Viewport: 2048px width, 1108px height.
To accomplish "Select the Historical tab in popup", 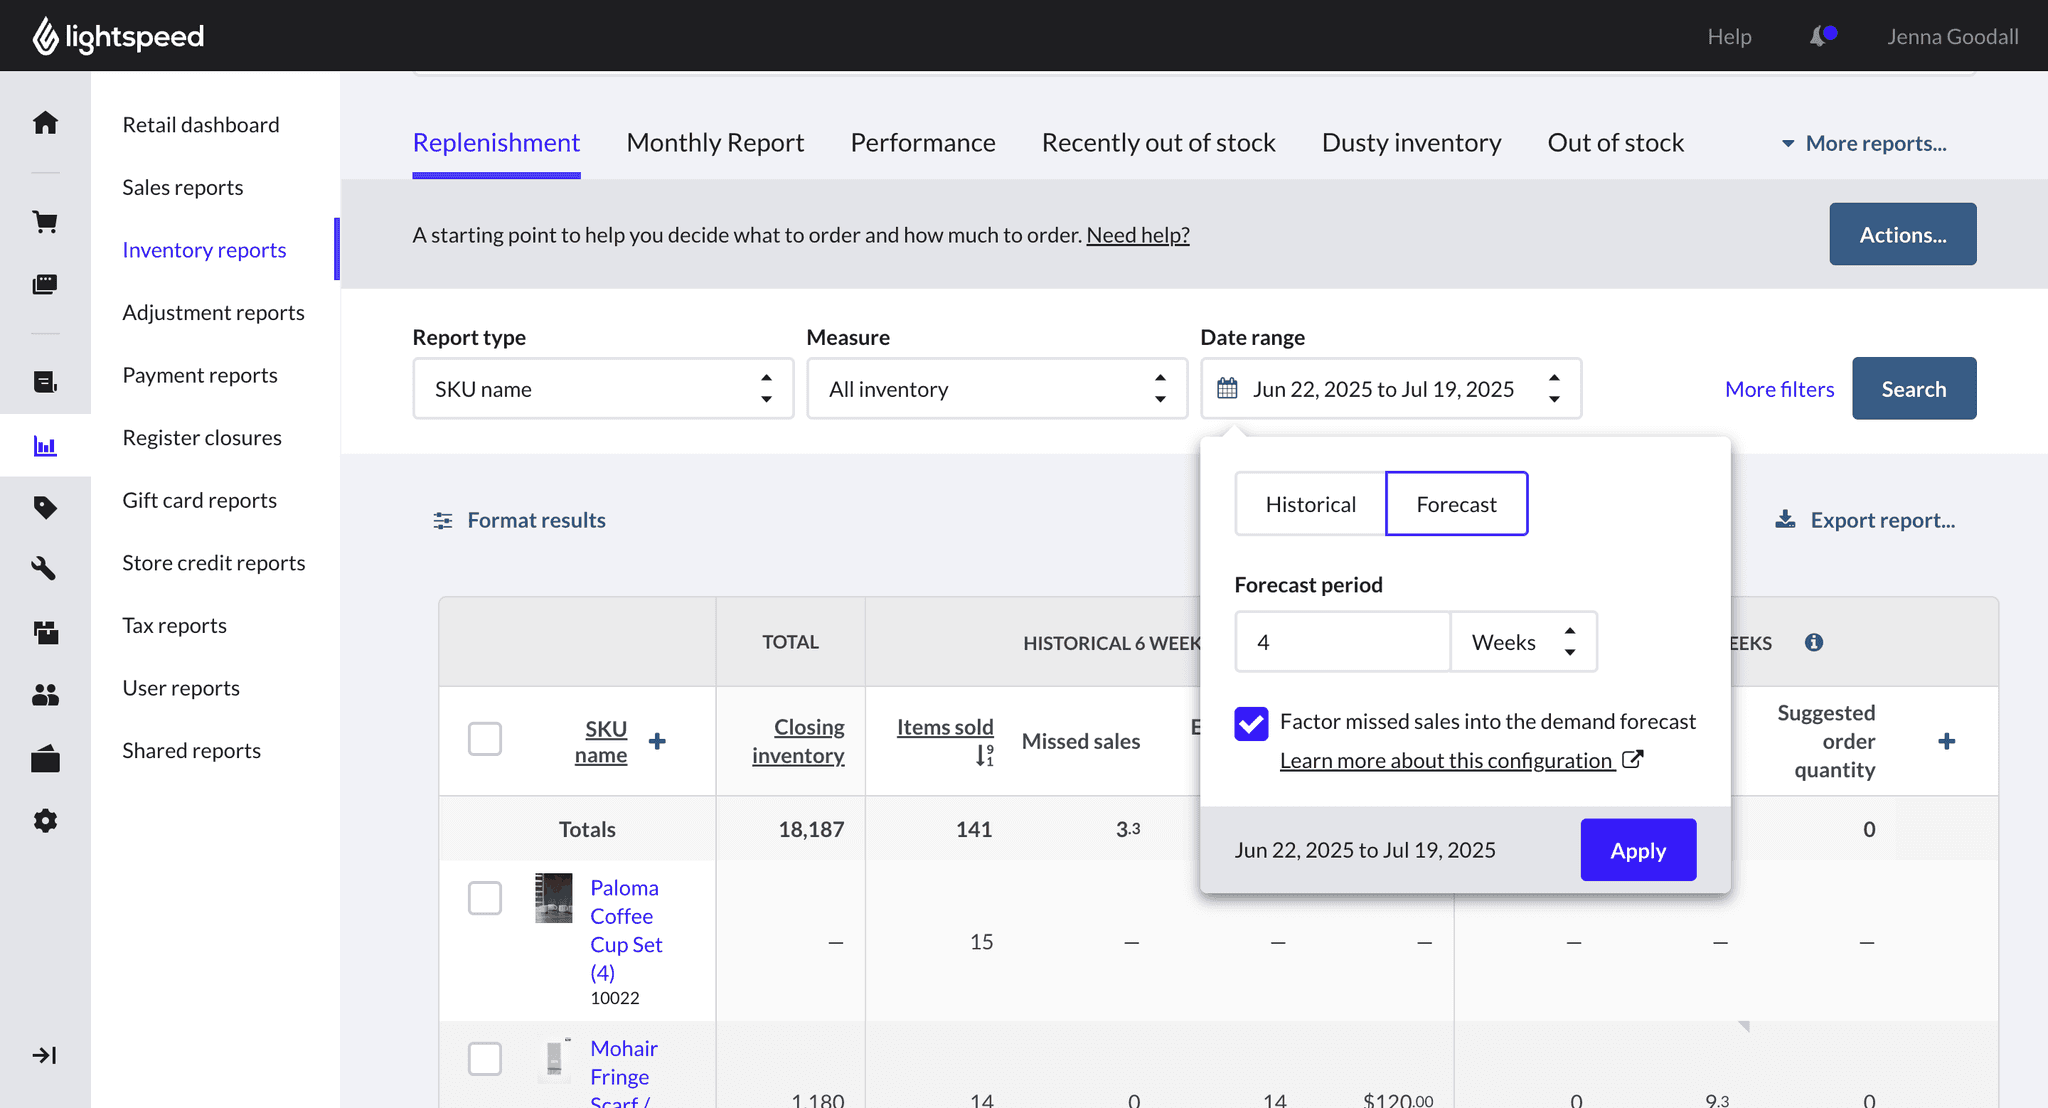I will point(1310,504).
